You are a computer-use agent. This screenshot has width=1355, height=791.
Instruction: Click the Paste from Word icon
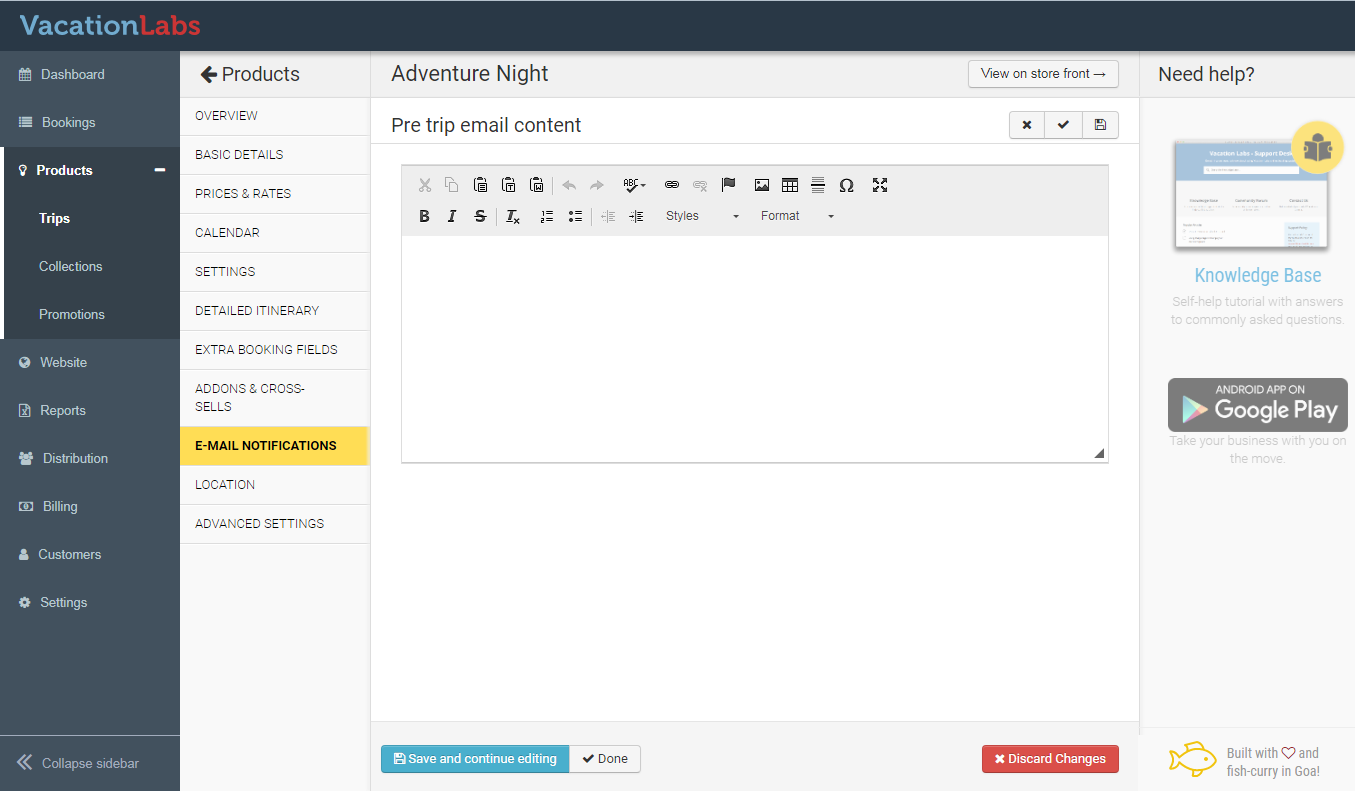[537, 185]
